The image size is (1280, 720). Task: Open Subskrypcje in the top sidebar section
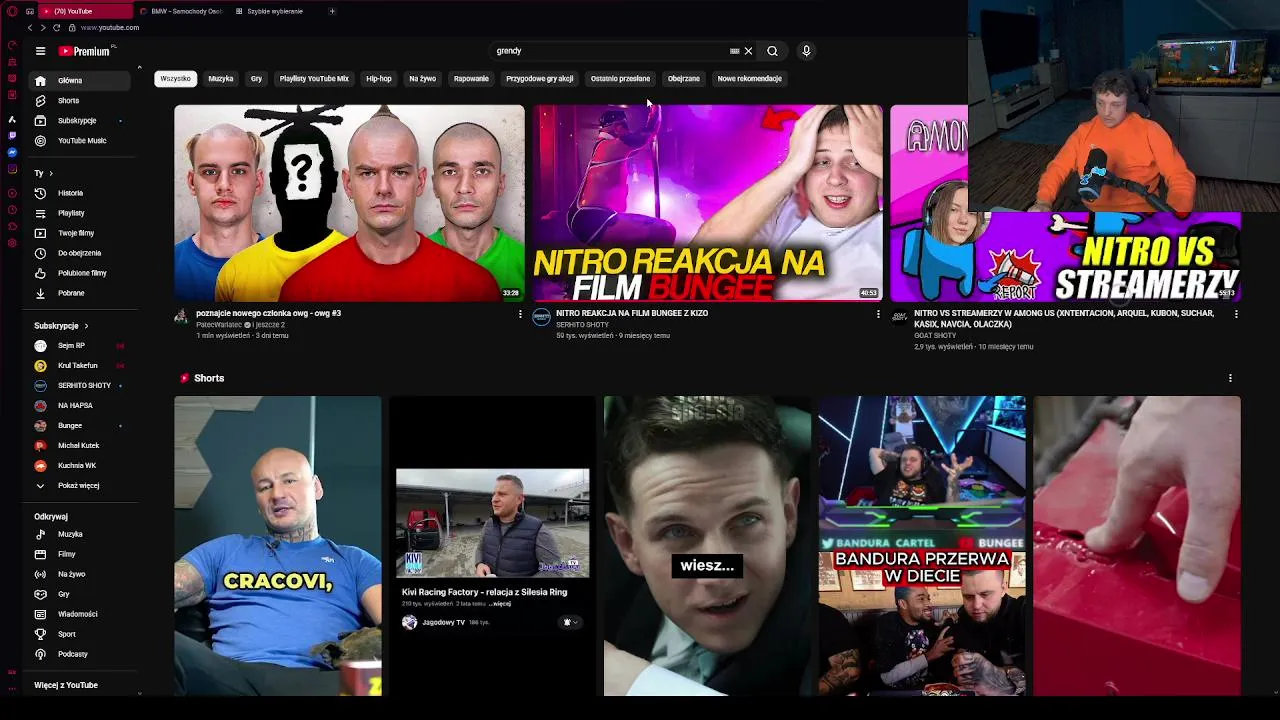(80, 120)
